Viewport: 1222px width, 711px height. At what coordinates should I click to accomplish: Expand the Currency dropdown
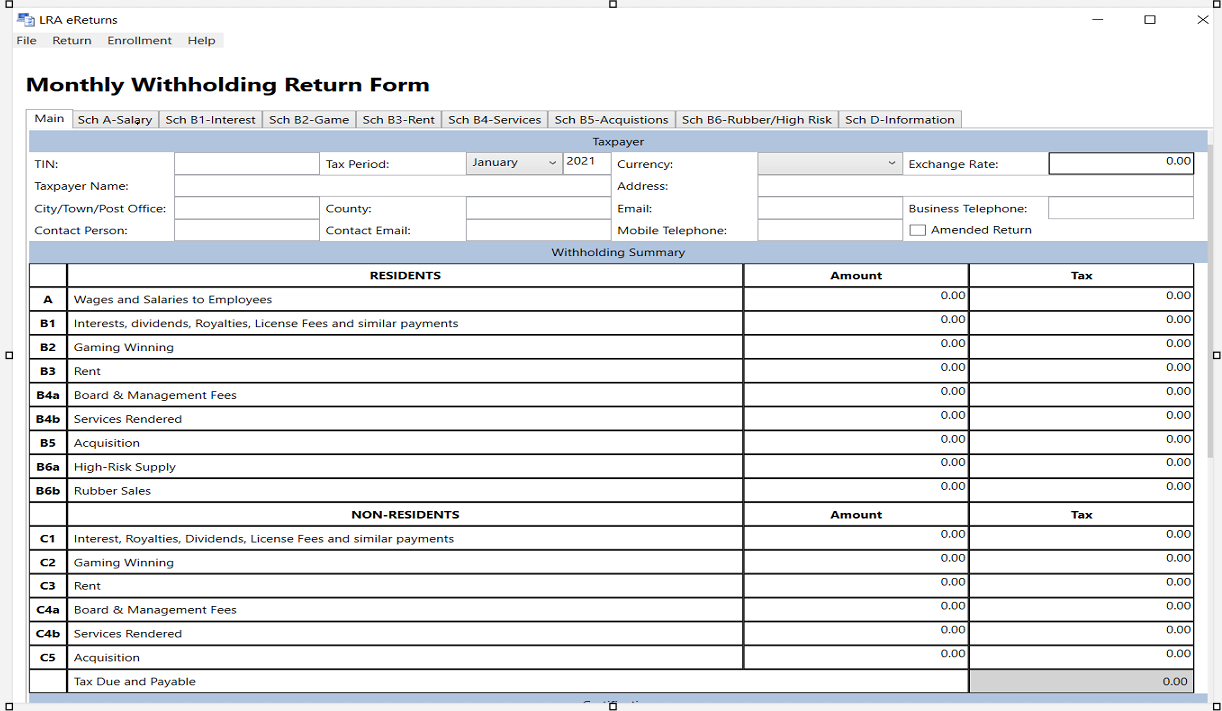[x=830, y=163]
